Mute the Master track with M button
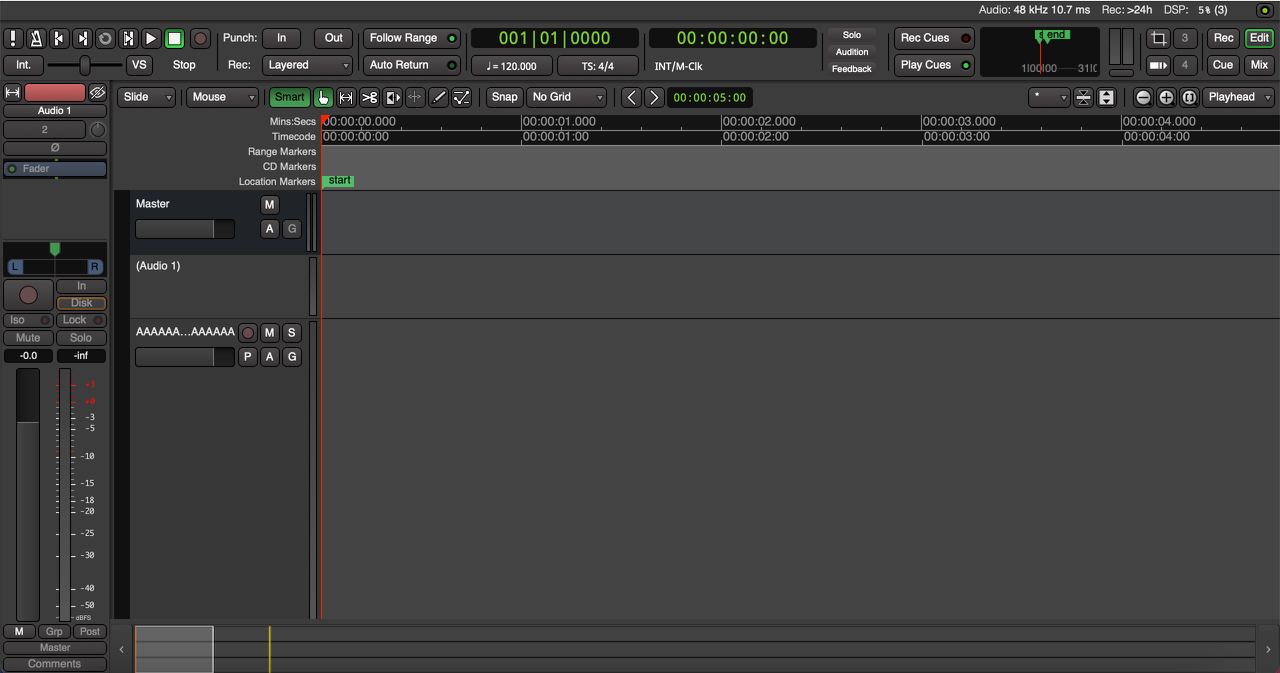Screen dimensions: 1280x673 point(269,204)
